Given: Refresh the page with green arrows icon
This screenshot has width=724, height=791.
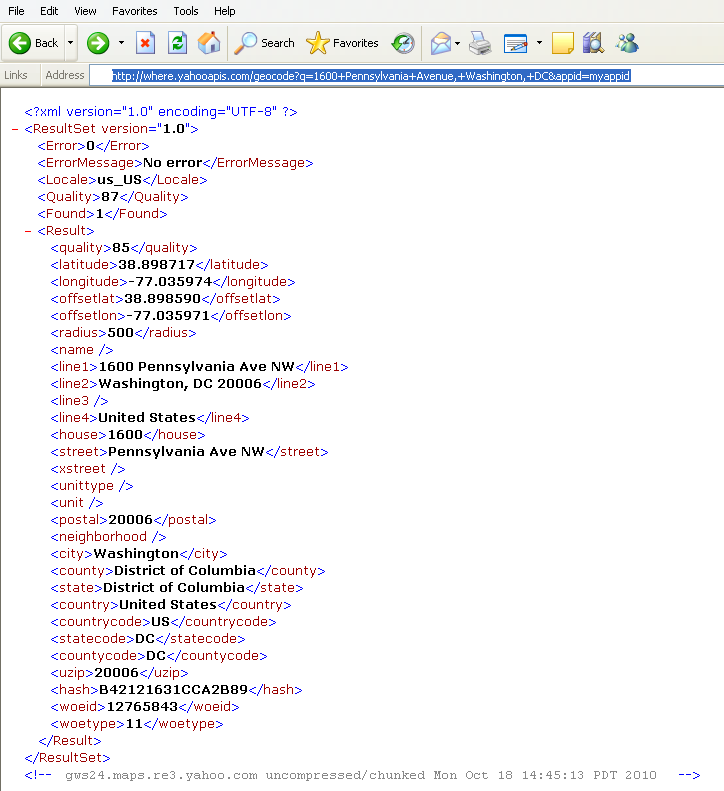Looking at the screenshot, I should [x=178, y=43].
